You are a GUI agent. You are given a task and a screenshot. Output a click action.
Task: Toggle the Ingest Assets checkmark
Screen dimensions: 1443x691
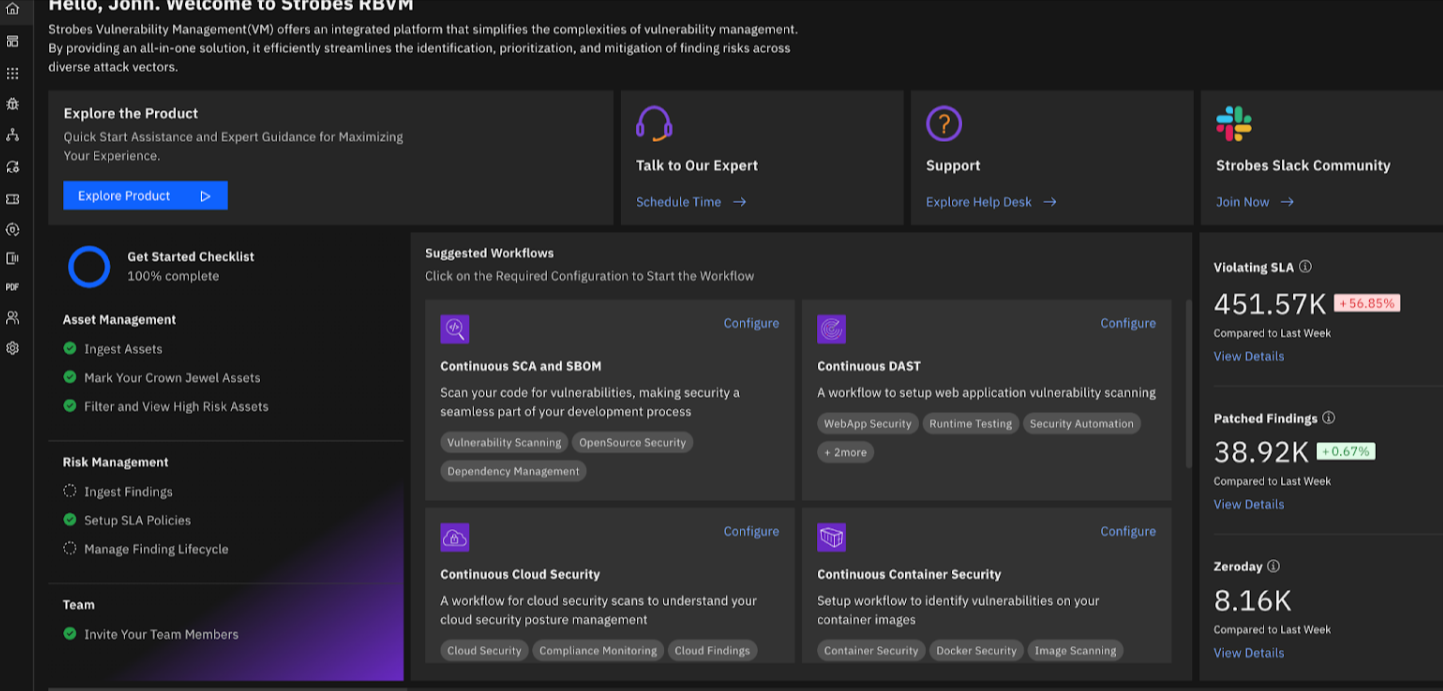click(70, 348)
